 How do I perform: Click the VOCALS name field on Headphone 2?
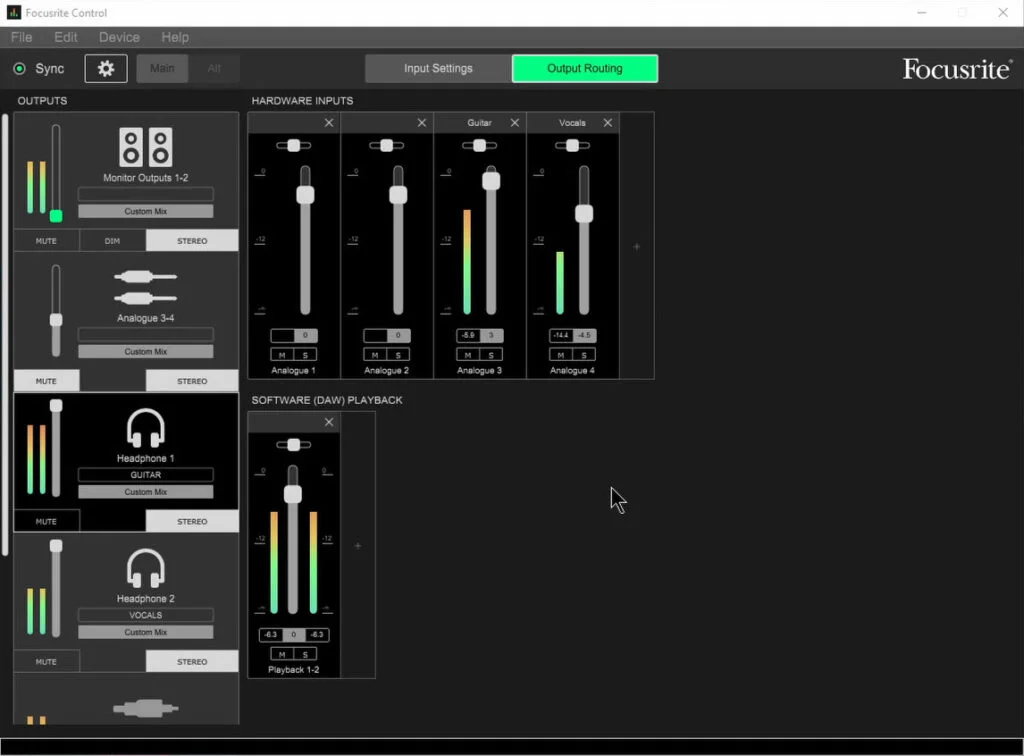point(146,615)
